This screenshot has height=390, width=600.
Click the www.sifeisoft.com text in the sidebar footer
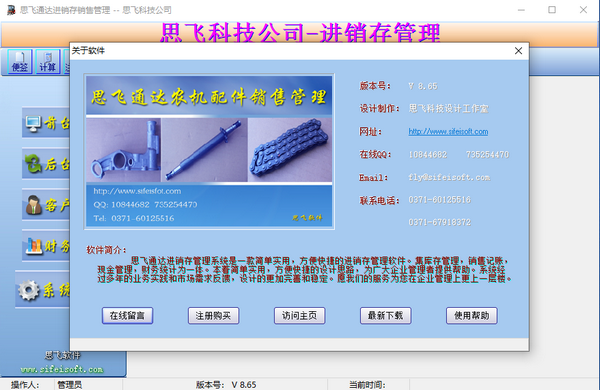click(x=62, y=369)
